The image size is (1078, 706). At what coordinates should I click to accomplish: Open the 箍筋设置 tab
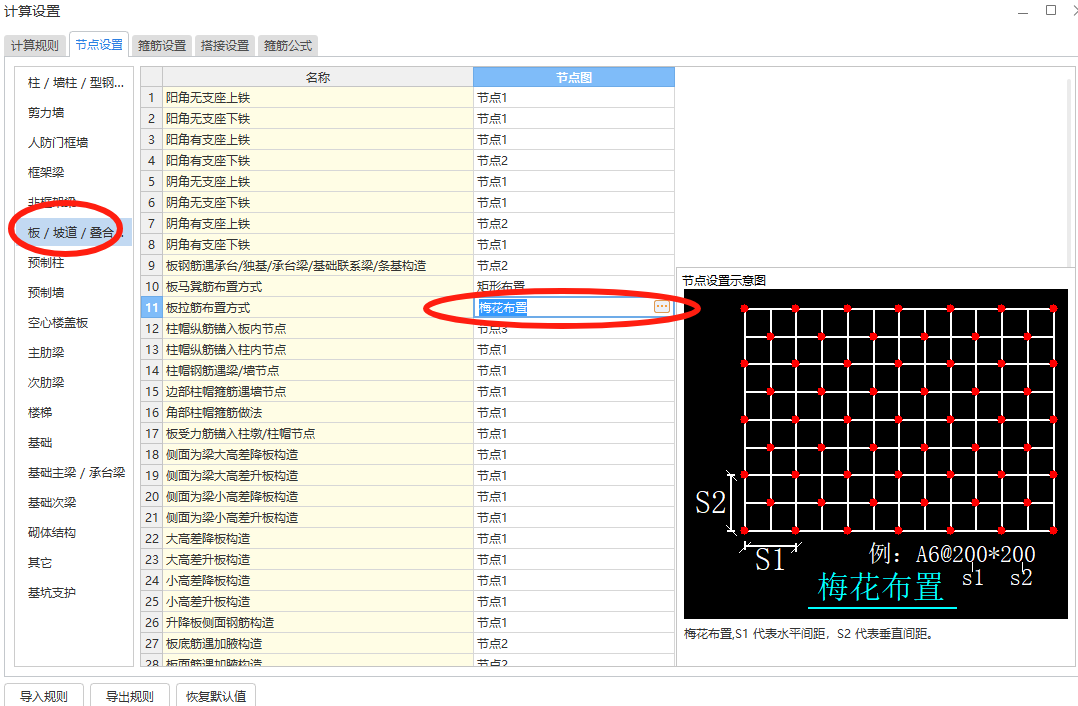click(162, 45)
